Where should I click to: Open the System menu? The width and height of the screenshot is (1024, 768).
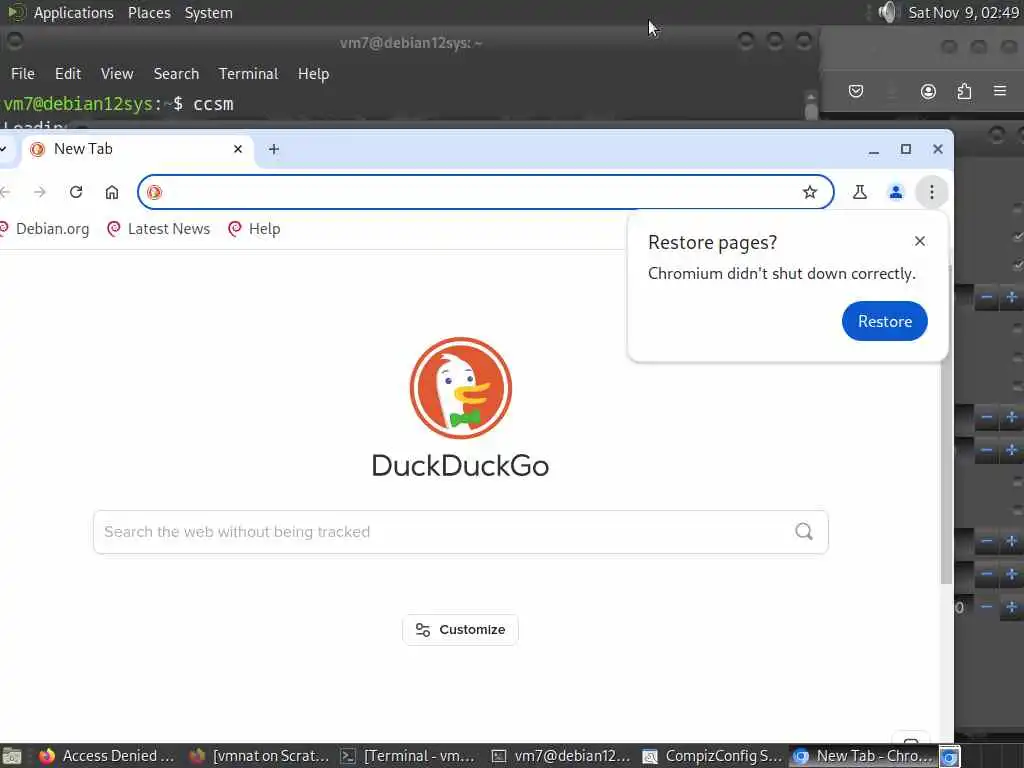pyautogui.click(x=208, y=12)
